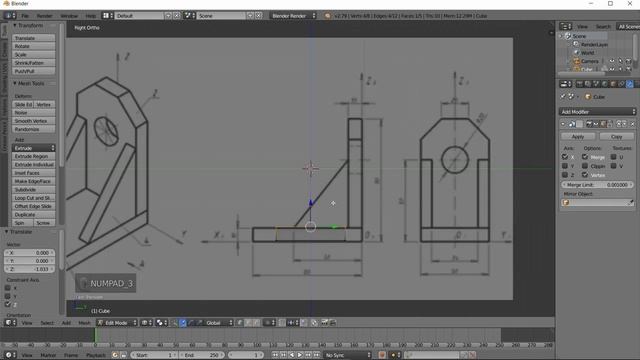Image resolution: width=640 pixels, height=360 pixels.
Task: Open the info editor type selector icon
Action: tap(10, 16)
